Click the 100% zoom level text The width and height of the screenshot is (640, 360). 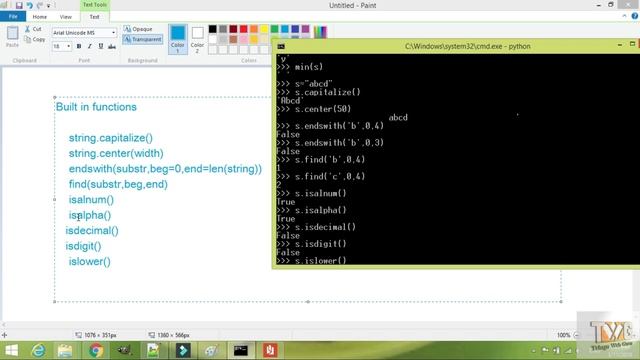click(x=563, y=335)
